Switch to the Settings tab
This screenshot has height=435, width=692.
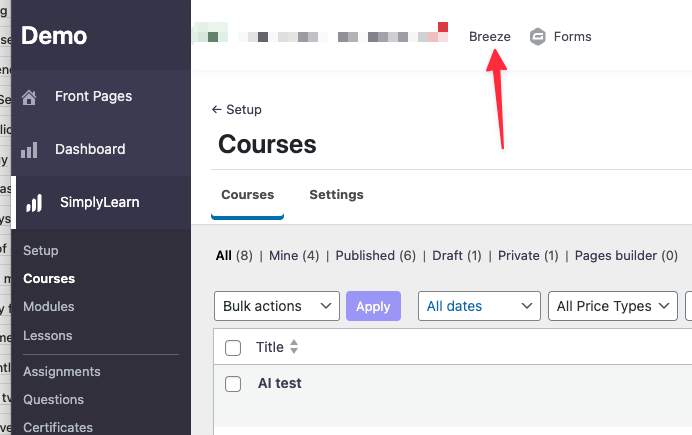coord(336,195)
